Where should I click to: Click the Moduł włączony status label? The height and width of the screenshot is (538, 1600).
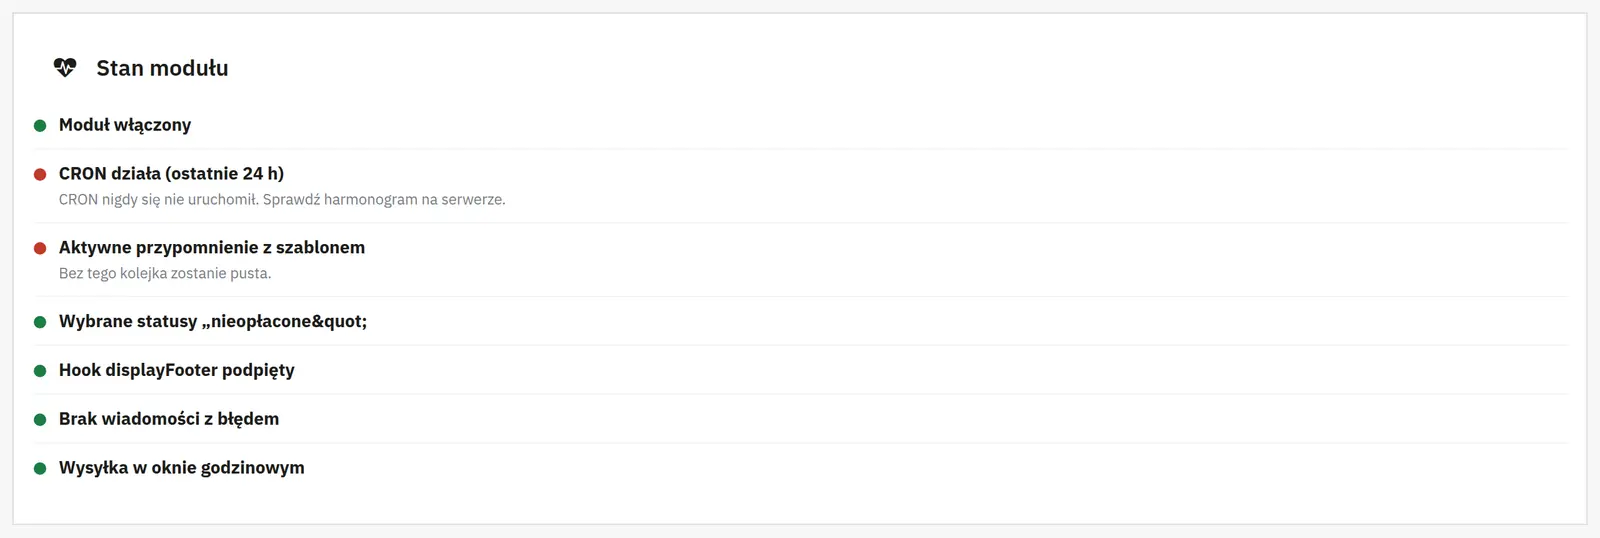[x=125, y=125]
